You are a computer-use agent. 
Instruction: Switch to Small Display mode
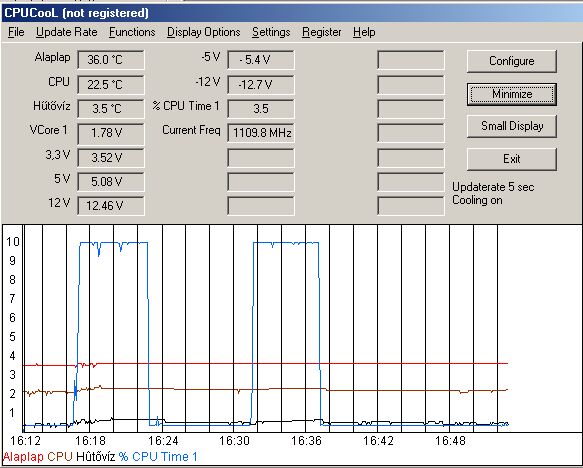coord(512,126)
